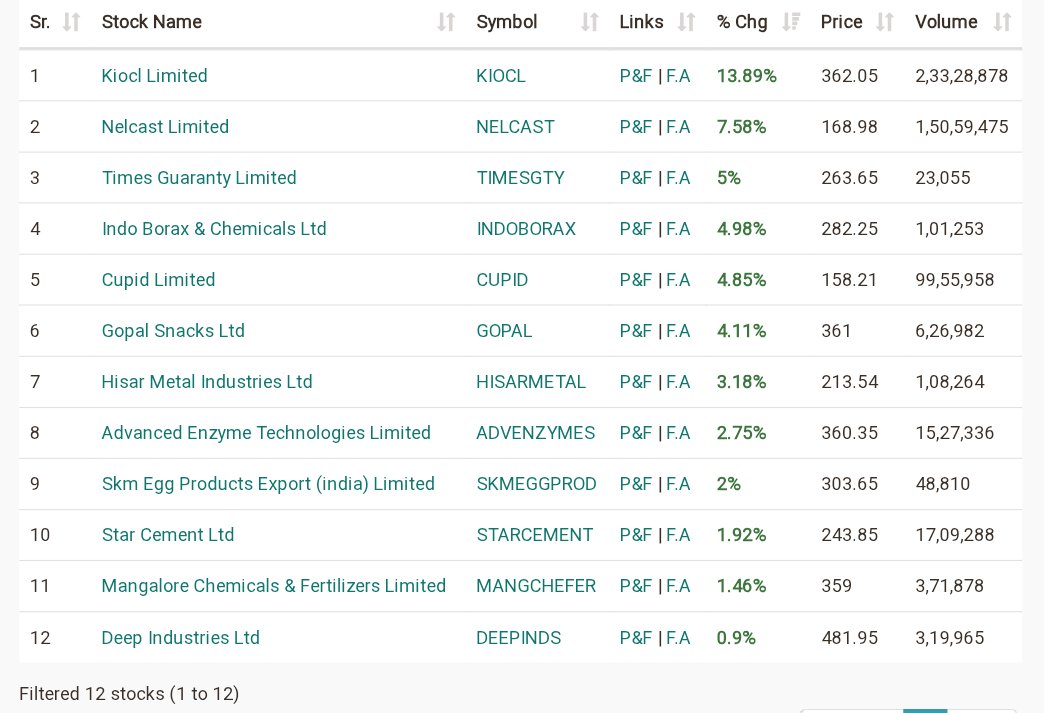Select the 13.89% change value

tap(746, 76)
